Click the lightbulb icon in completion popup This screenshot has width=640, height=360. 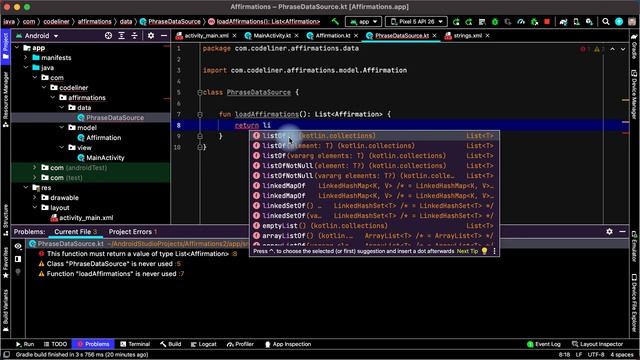click(484, 251)
